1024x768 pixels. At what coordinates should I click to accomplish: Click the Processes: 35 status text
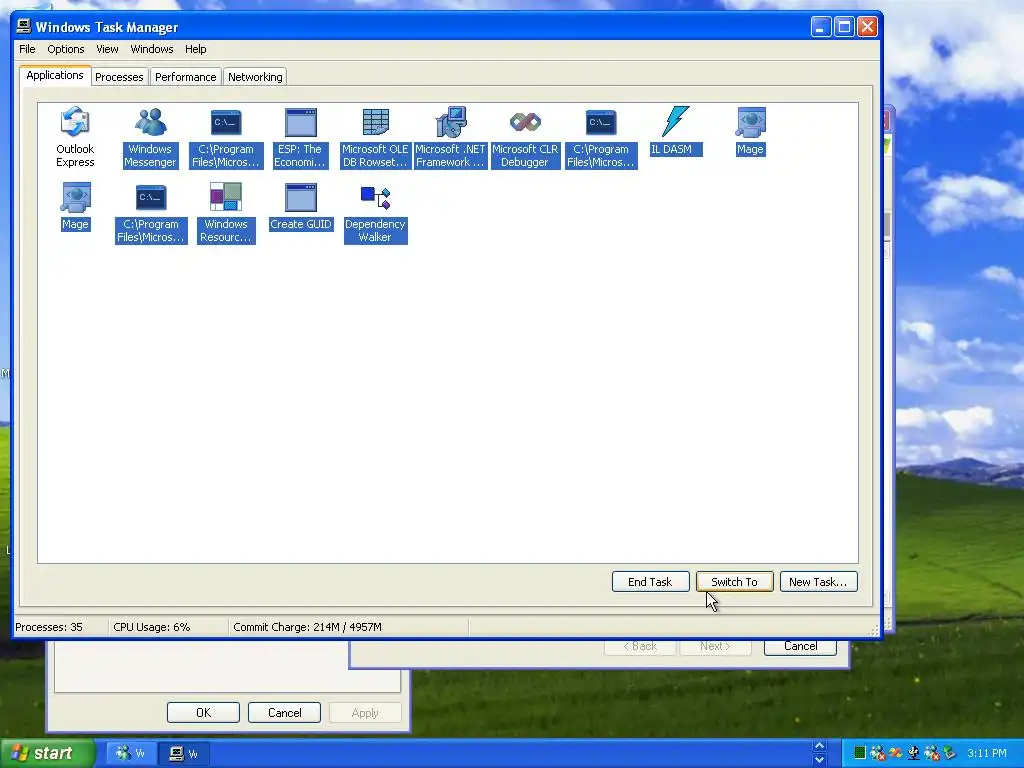coord(49,627)
